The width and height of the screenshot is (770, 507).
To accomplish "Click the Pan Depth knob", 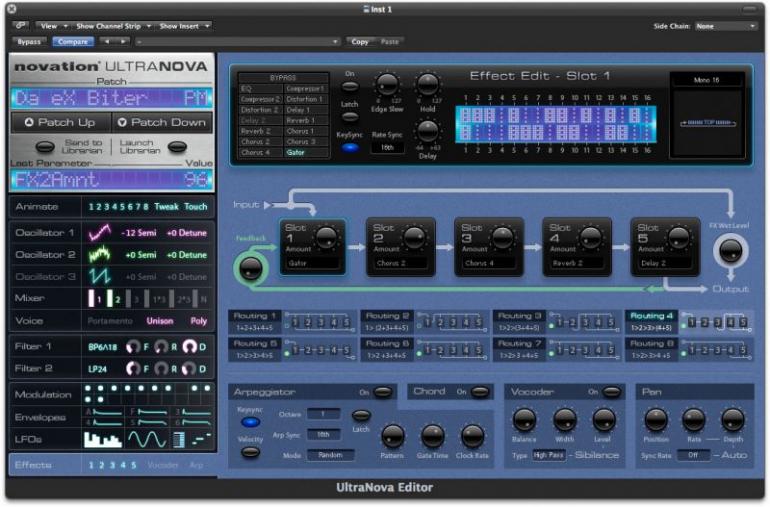I will pos(733,420).
